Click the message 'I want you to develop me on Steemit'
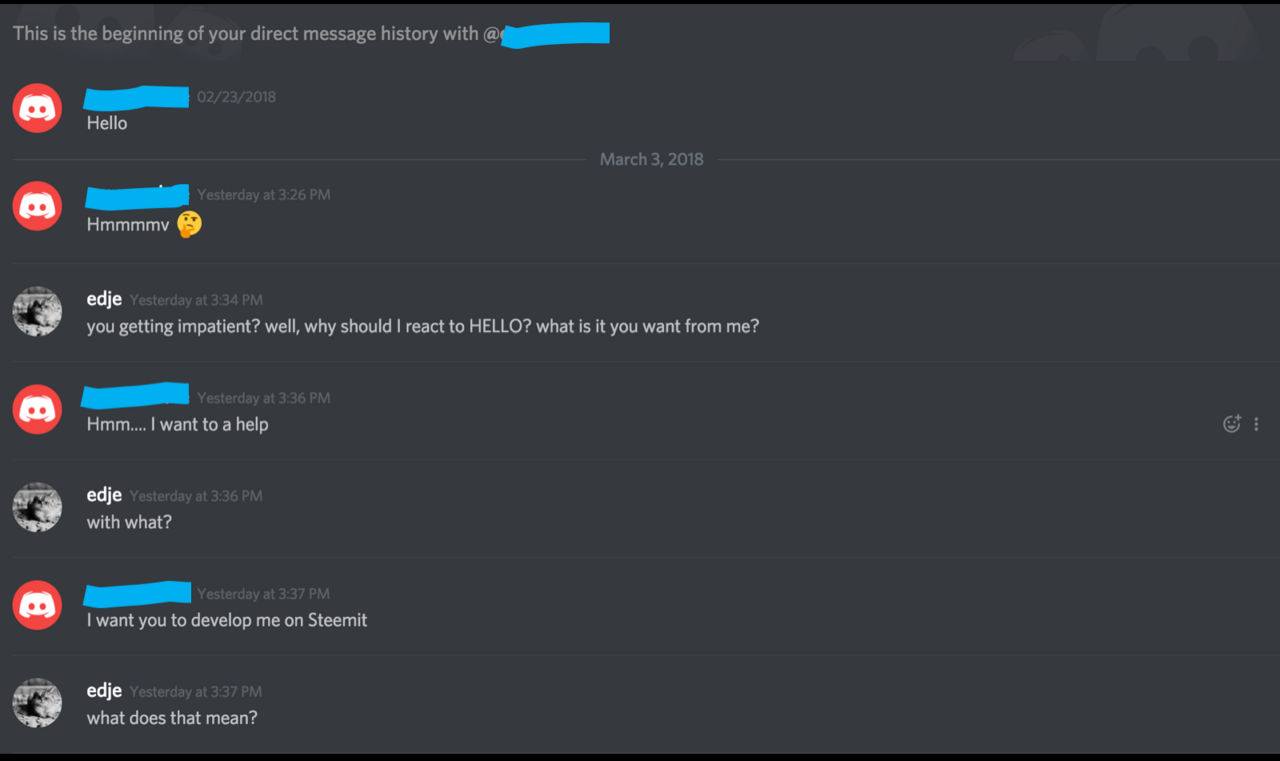 227,620
